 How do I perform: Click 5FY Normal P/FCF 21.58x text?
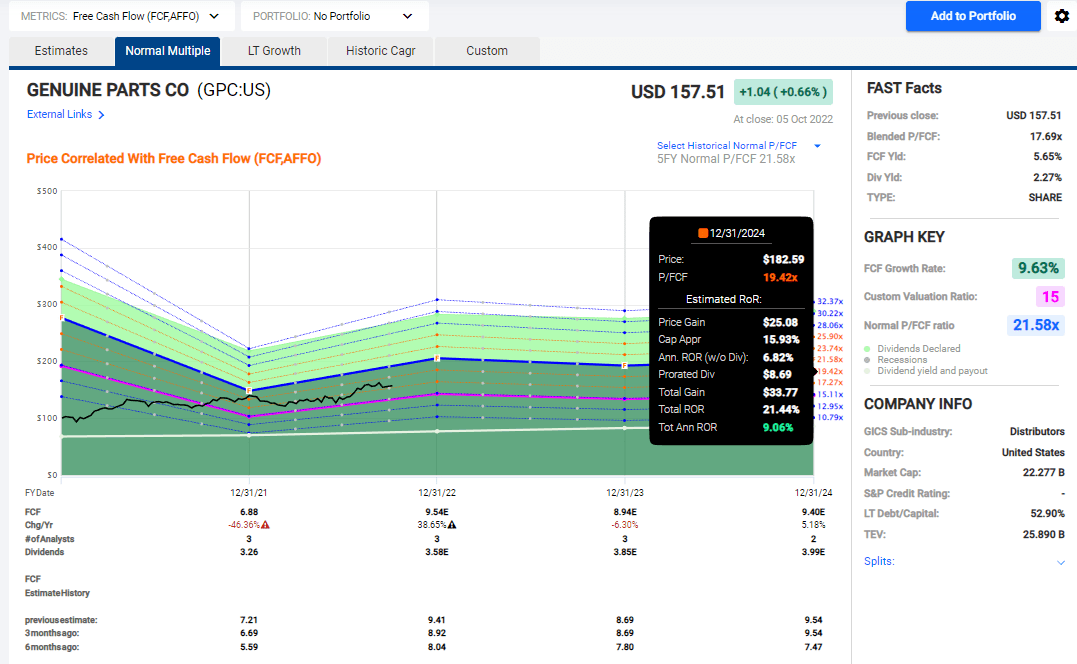(x=726, y=159)
